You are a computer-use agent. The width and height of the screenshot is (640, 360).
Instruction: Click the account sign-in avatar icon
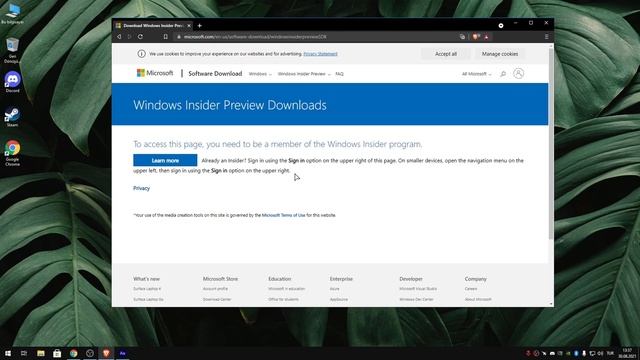(x=518, y=73)
